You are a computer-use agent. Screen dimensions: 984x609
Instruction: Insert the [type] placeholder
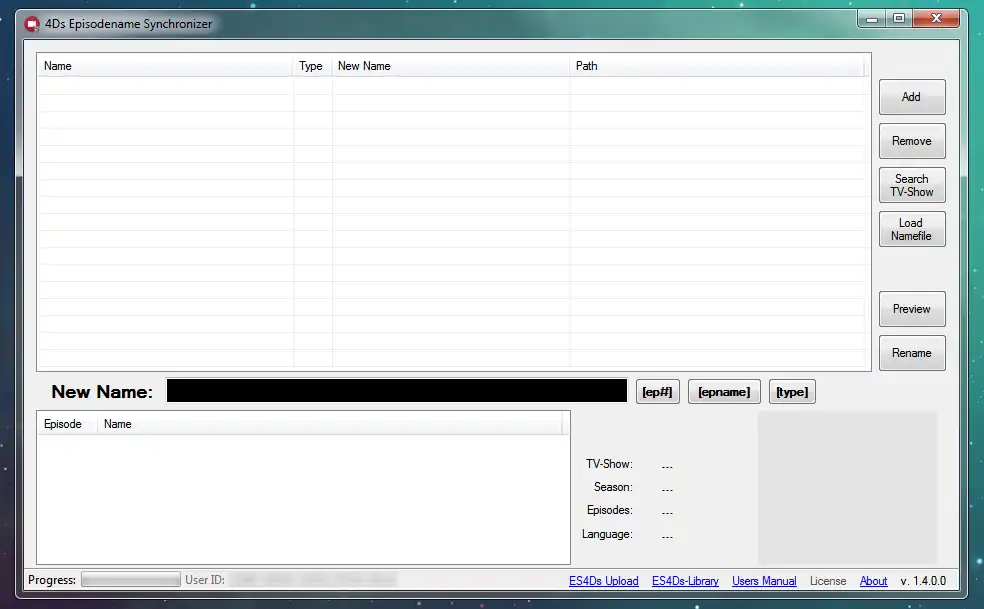[792, 392]
